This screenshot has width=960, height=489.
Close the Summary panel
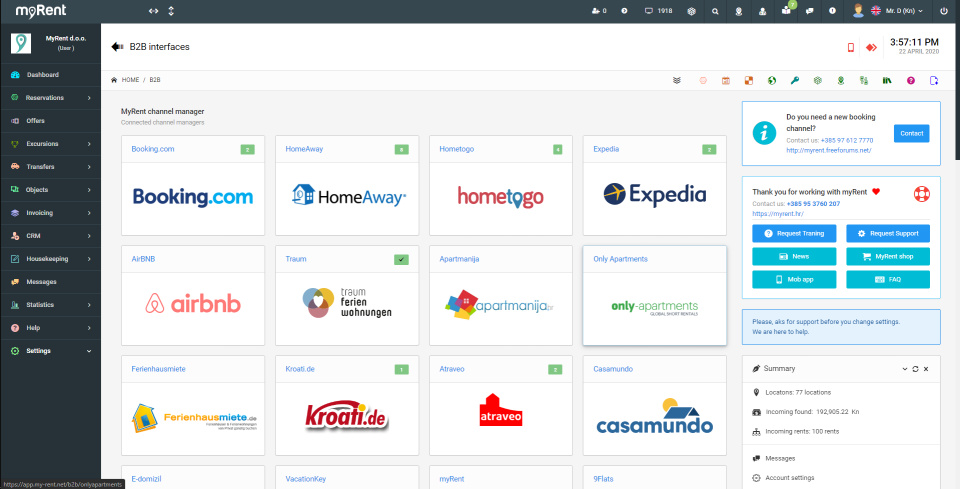tap(926, 369)
